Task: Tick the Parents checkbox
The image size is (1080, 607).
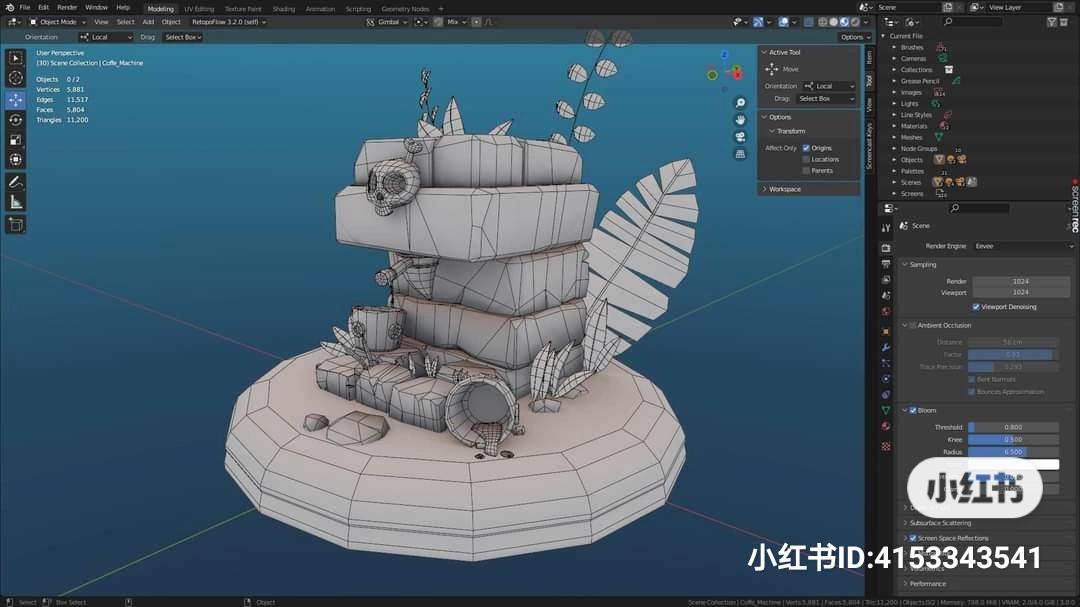Action: click(x=806, y=171)
